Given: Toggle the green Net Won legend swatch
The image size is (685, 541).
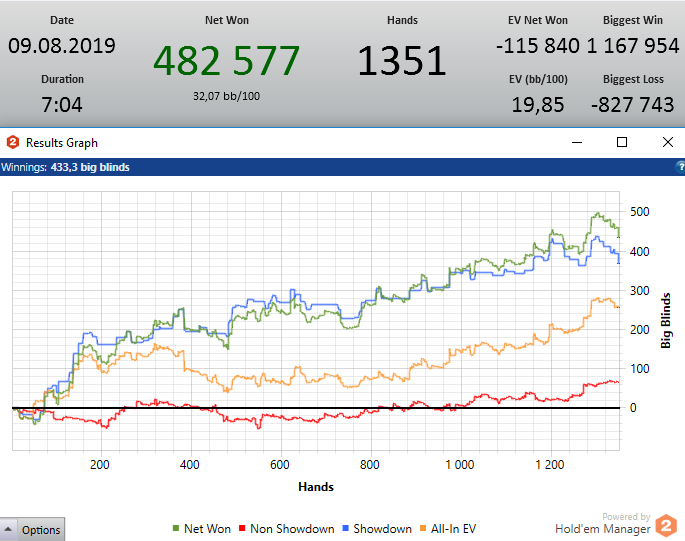Looking at the screenshot, I should point(176,528).
